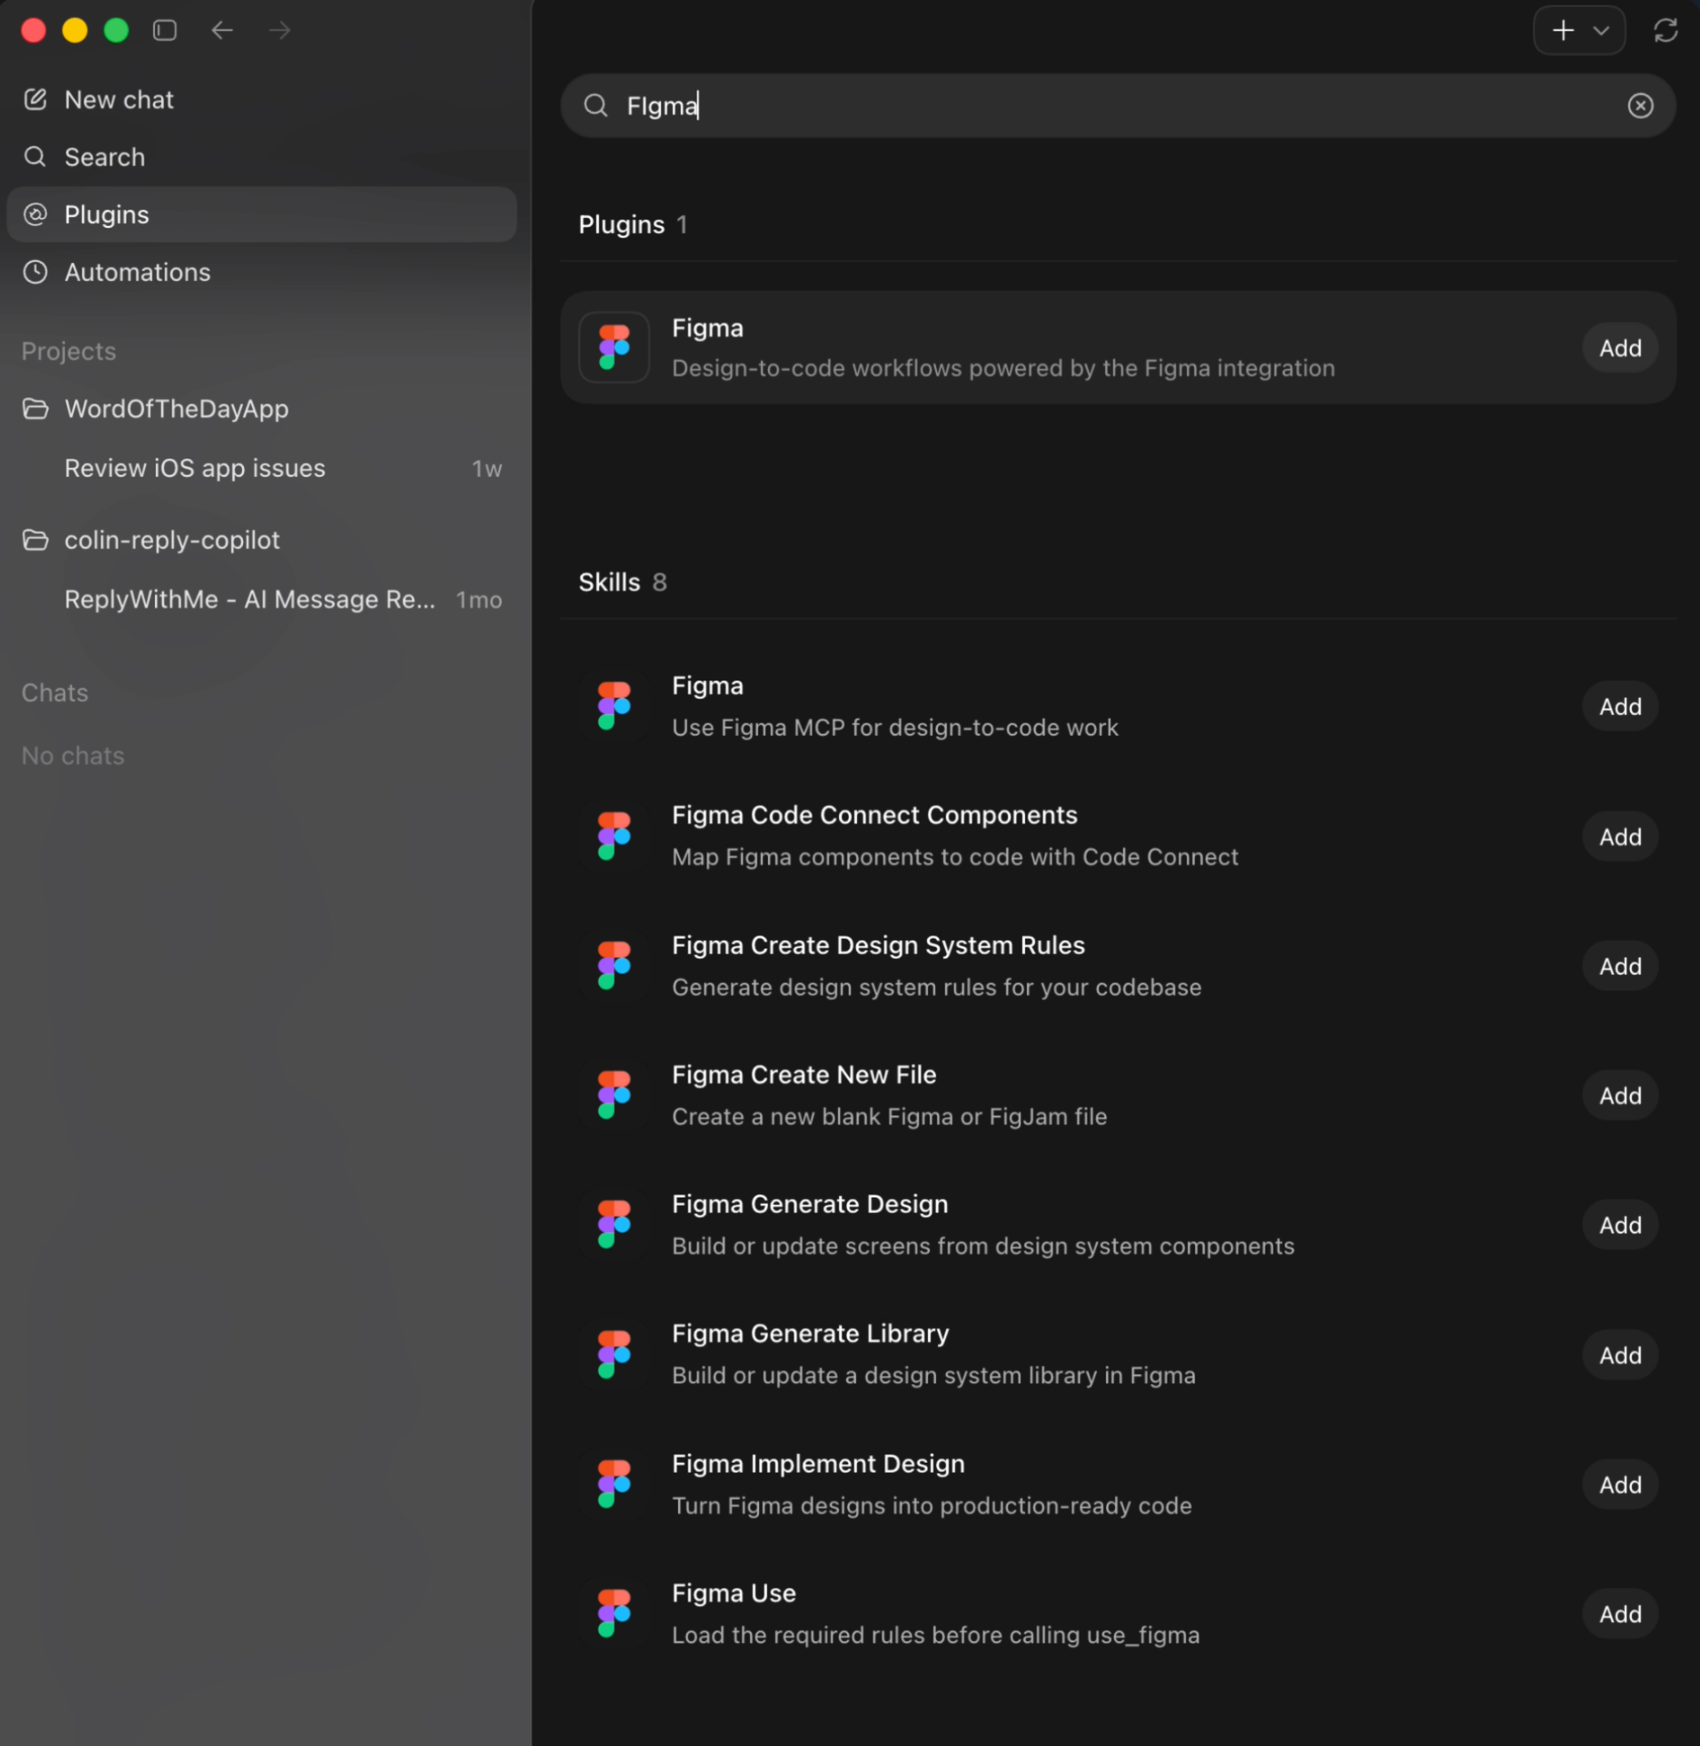1700x1746 pixels.
Task: Click Figma Implement Design logo icon
Action: coord(614,1484)
